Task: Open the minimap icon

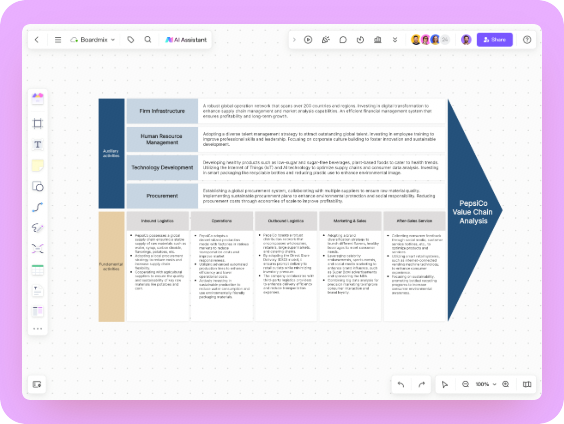Action: [x=527, y=384]
